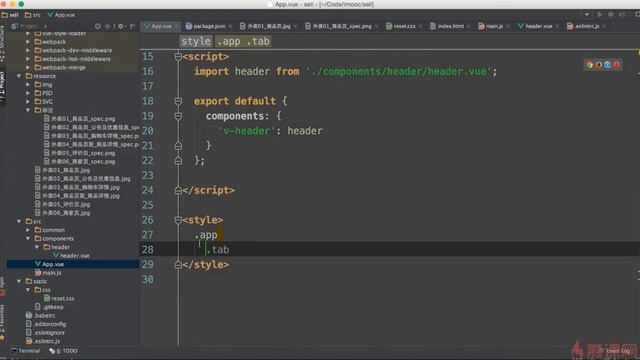Viewport: 640px width, 360px height.
Task: Close the reset.css editor tab
Action: (x=420, y=27)
